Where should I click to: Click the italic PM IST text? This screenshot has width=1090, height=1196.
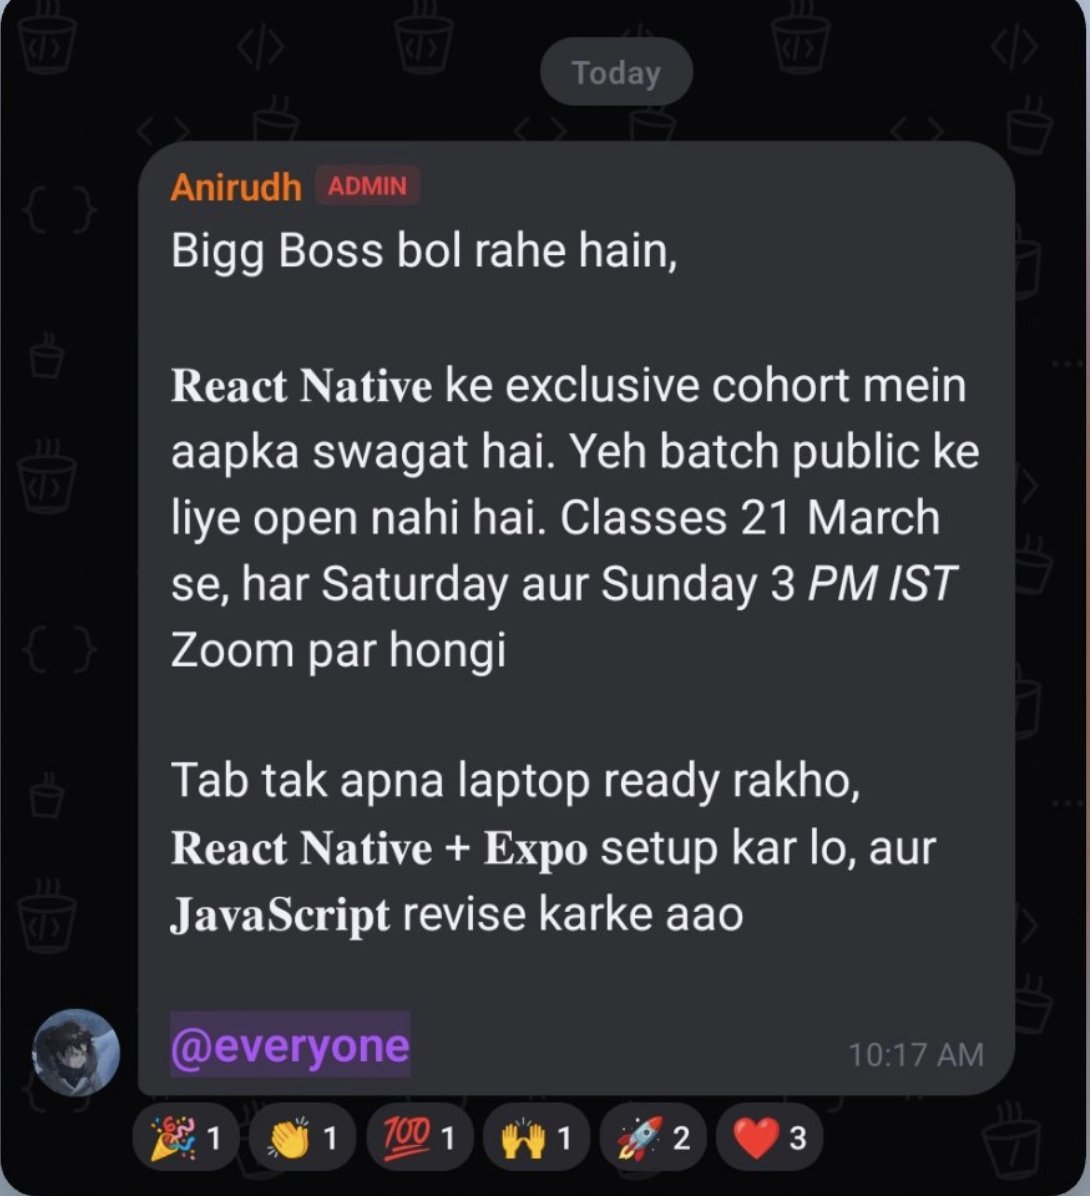tap(881, 584)
